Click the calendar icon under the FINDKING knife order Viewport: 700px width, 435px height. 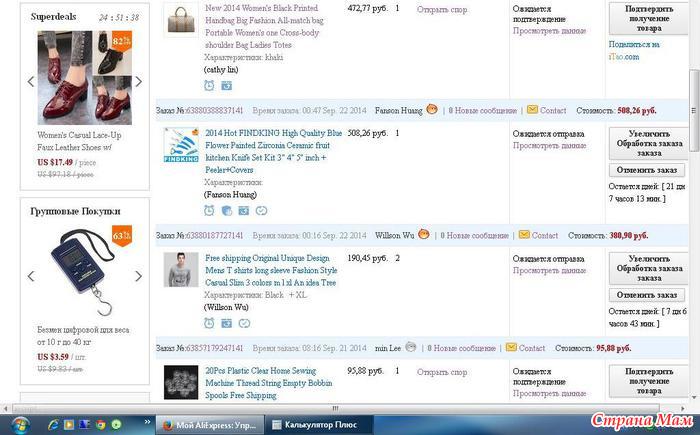[x=244, y=211]
